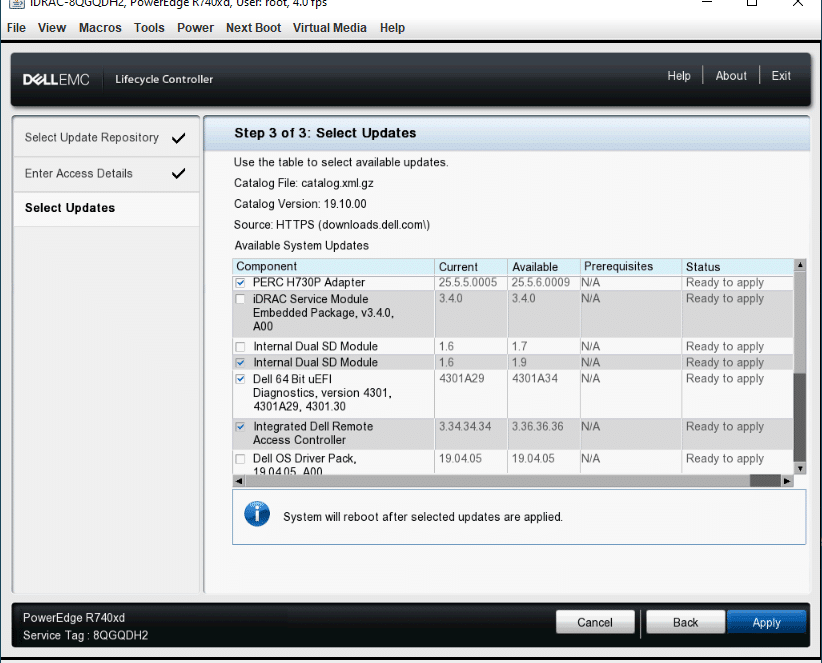Click the Prerequisites column header
This screenshot has width=822, height=663.
tap(631, 267)
